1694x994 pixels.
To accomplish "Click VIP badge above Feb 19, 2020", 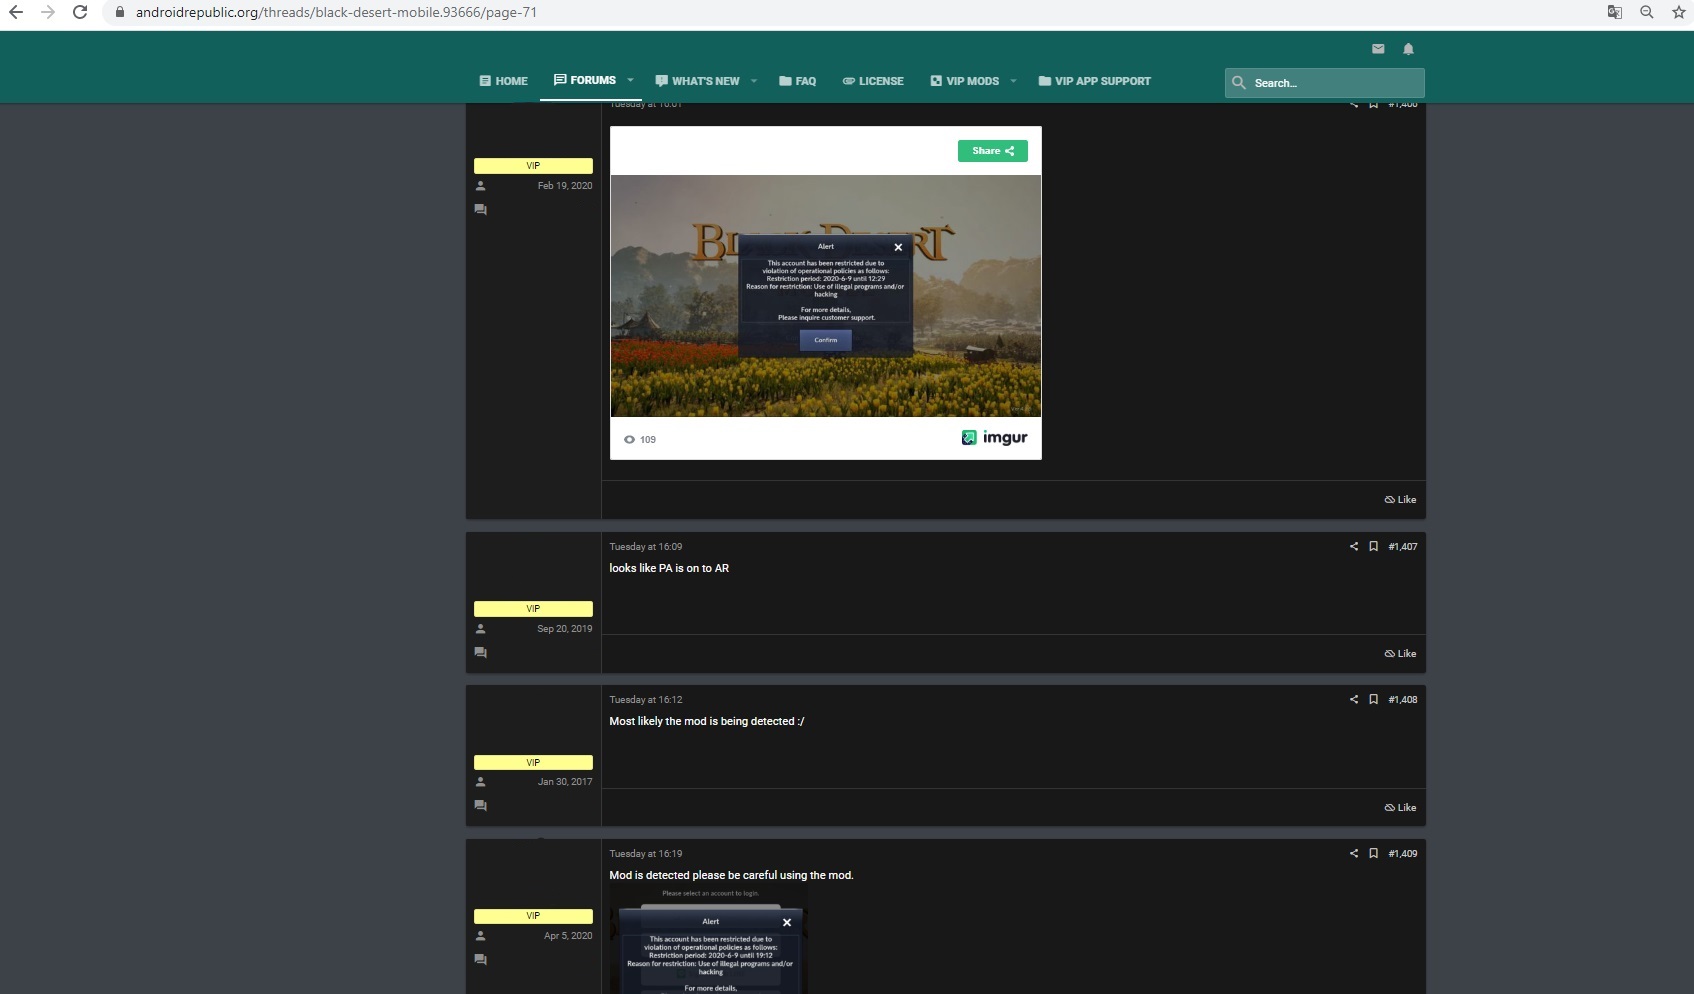I will point(533,166).
